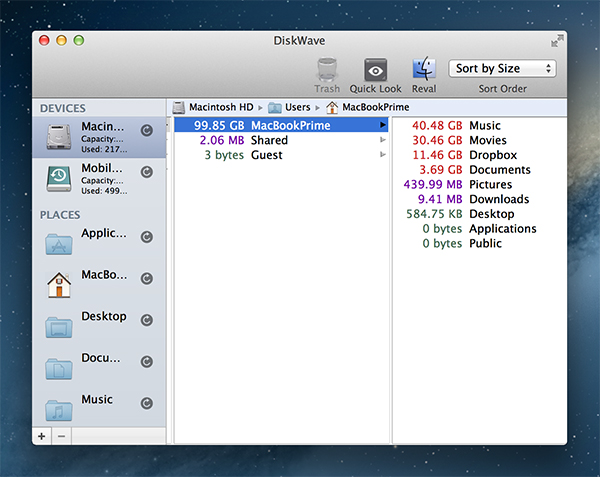Click Macintosh HD in the path bar

click(213, 107)
